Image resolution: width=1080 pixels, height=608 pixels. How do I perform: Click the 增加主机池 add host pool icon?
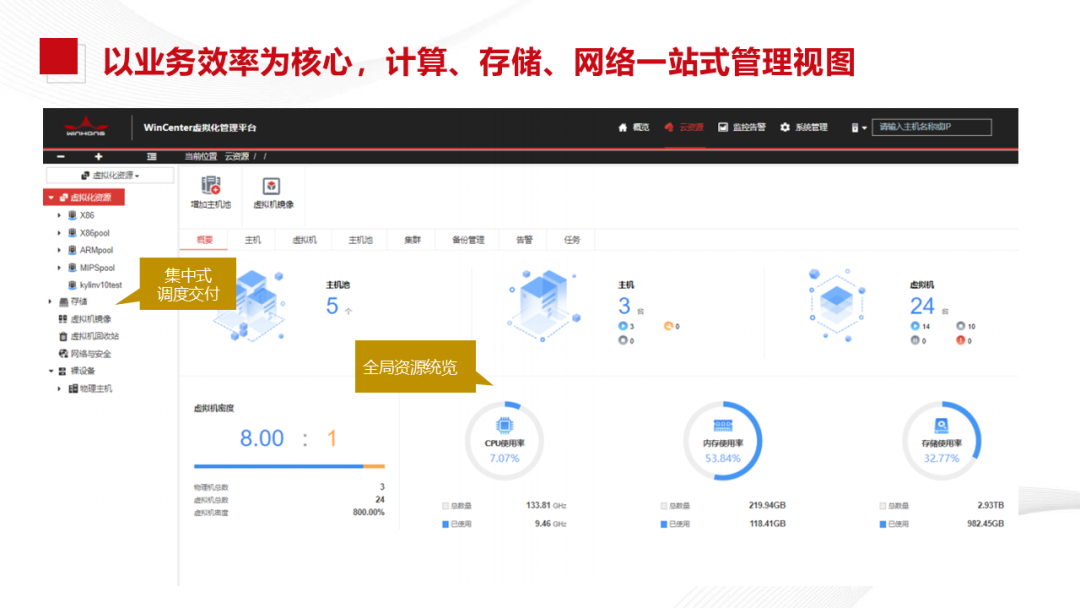(x=211, y=185)
